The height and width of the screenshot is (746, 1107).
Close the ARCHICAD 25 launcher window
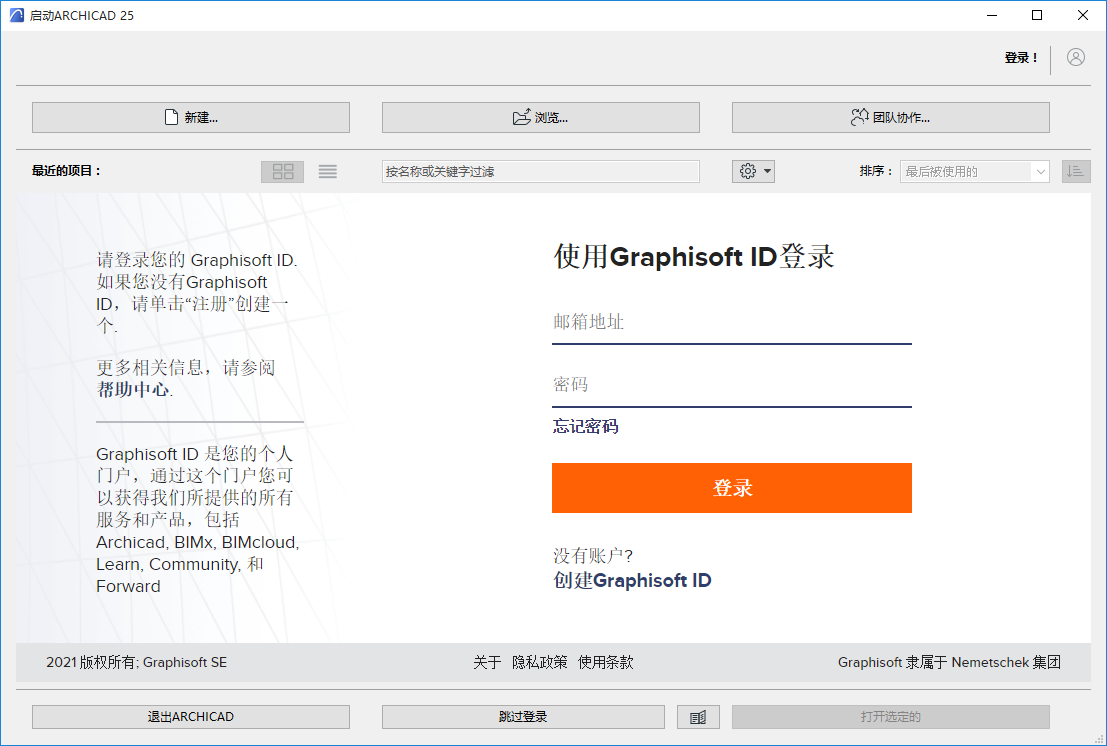click(1083, 16)
